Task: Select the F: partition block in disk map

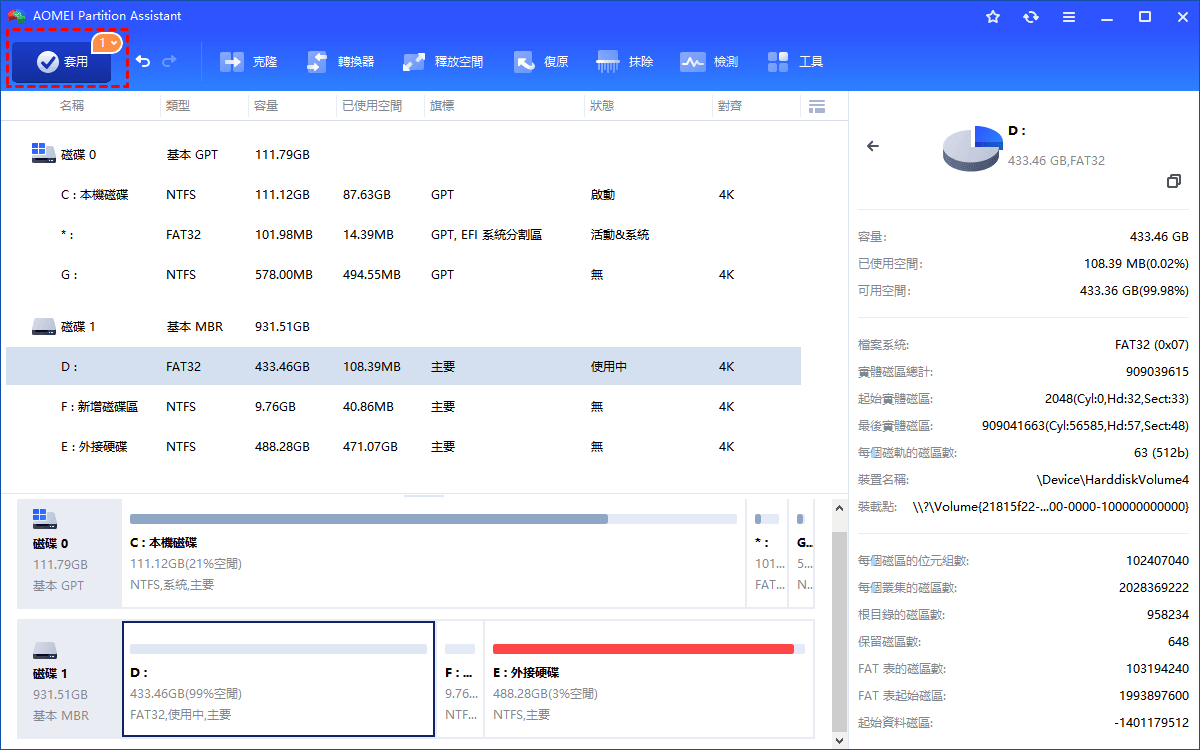Action: coord(460,679)
